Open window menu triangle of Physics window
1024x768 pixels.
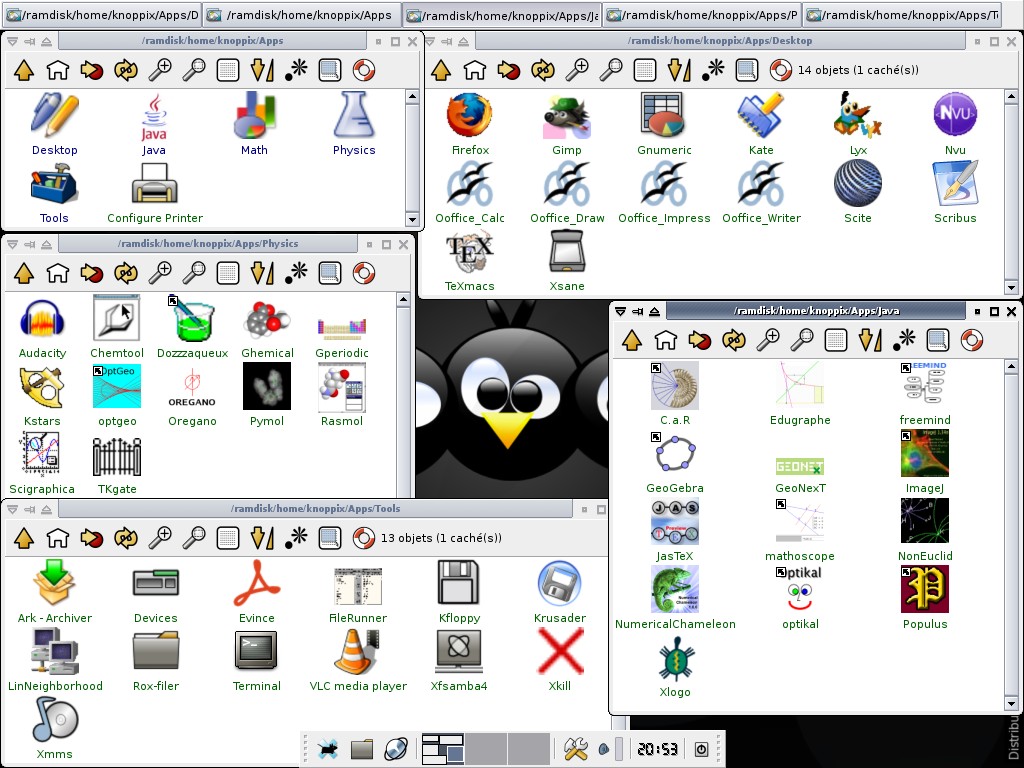(12, 244)
